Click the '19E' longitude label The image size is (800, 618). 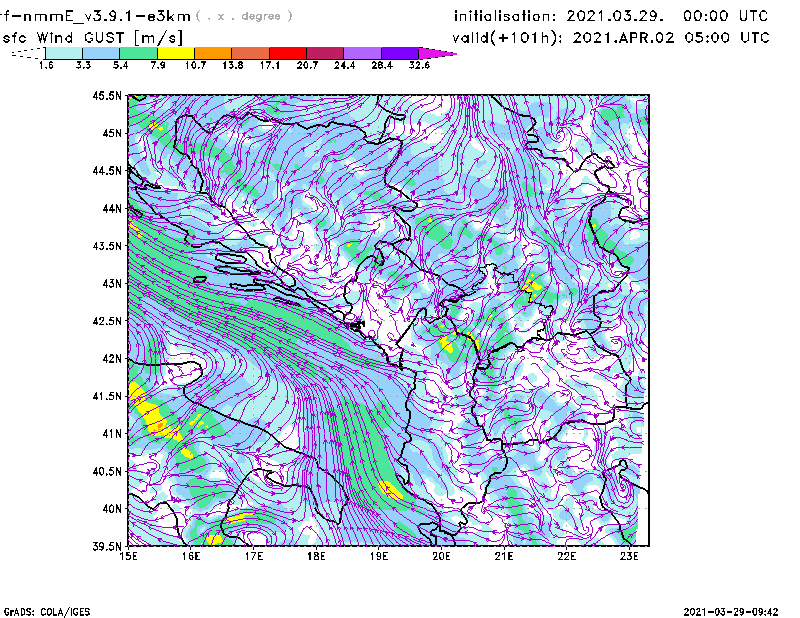point(379,556)
